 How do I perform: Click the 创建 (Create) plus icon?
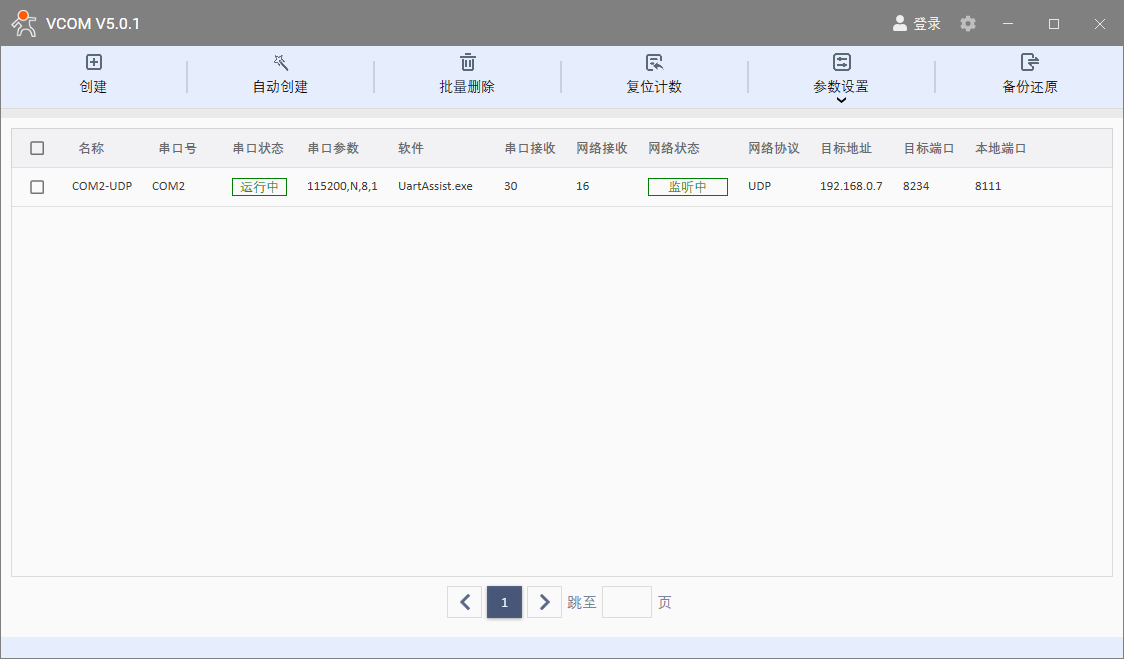pyautogui.click(x=93, y=63)
